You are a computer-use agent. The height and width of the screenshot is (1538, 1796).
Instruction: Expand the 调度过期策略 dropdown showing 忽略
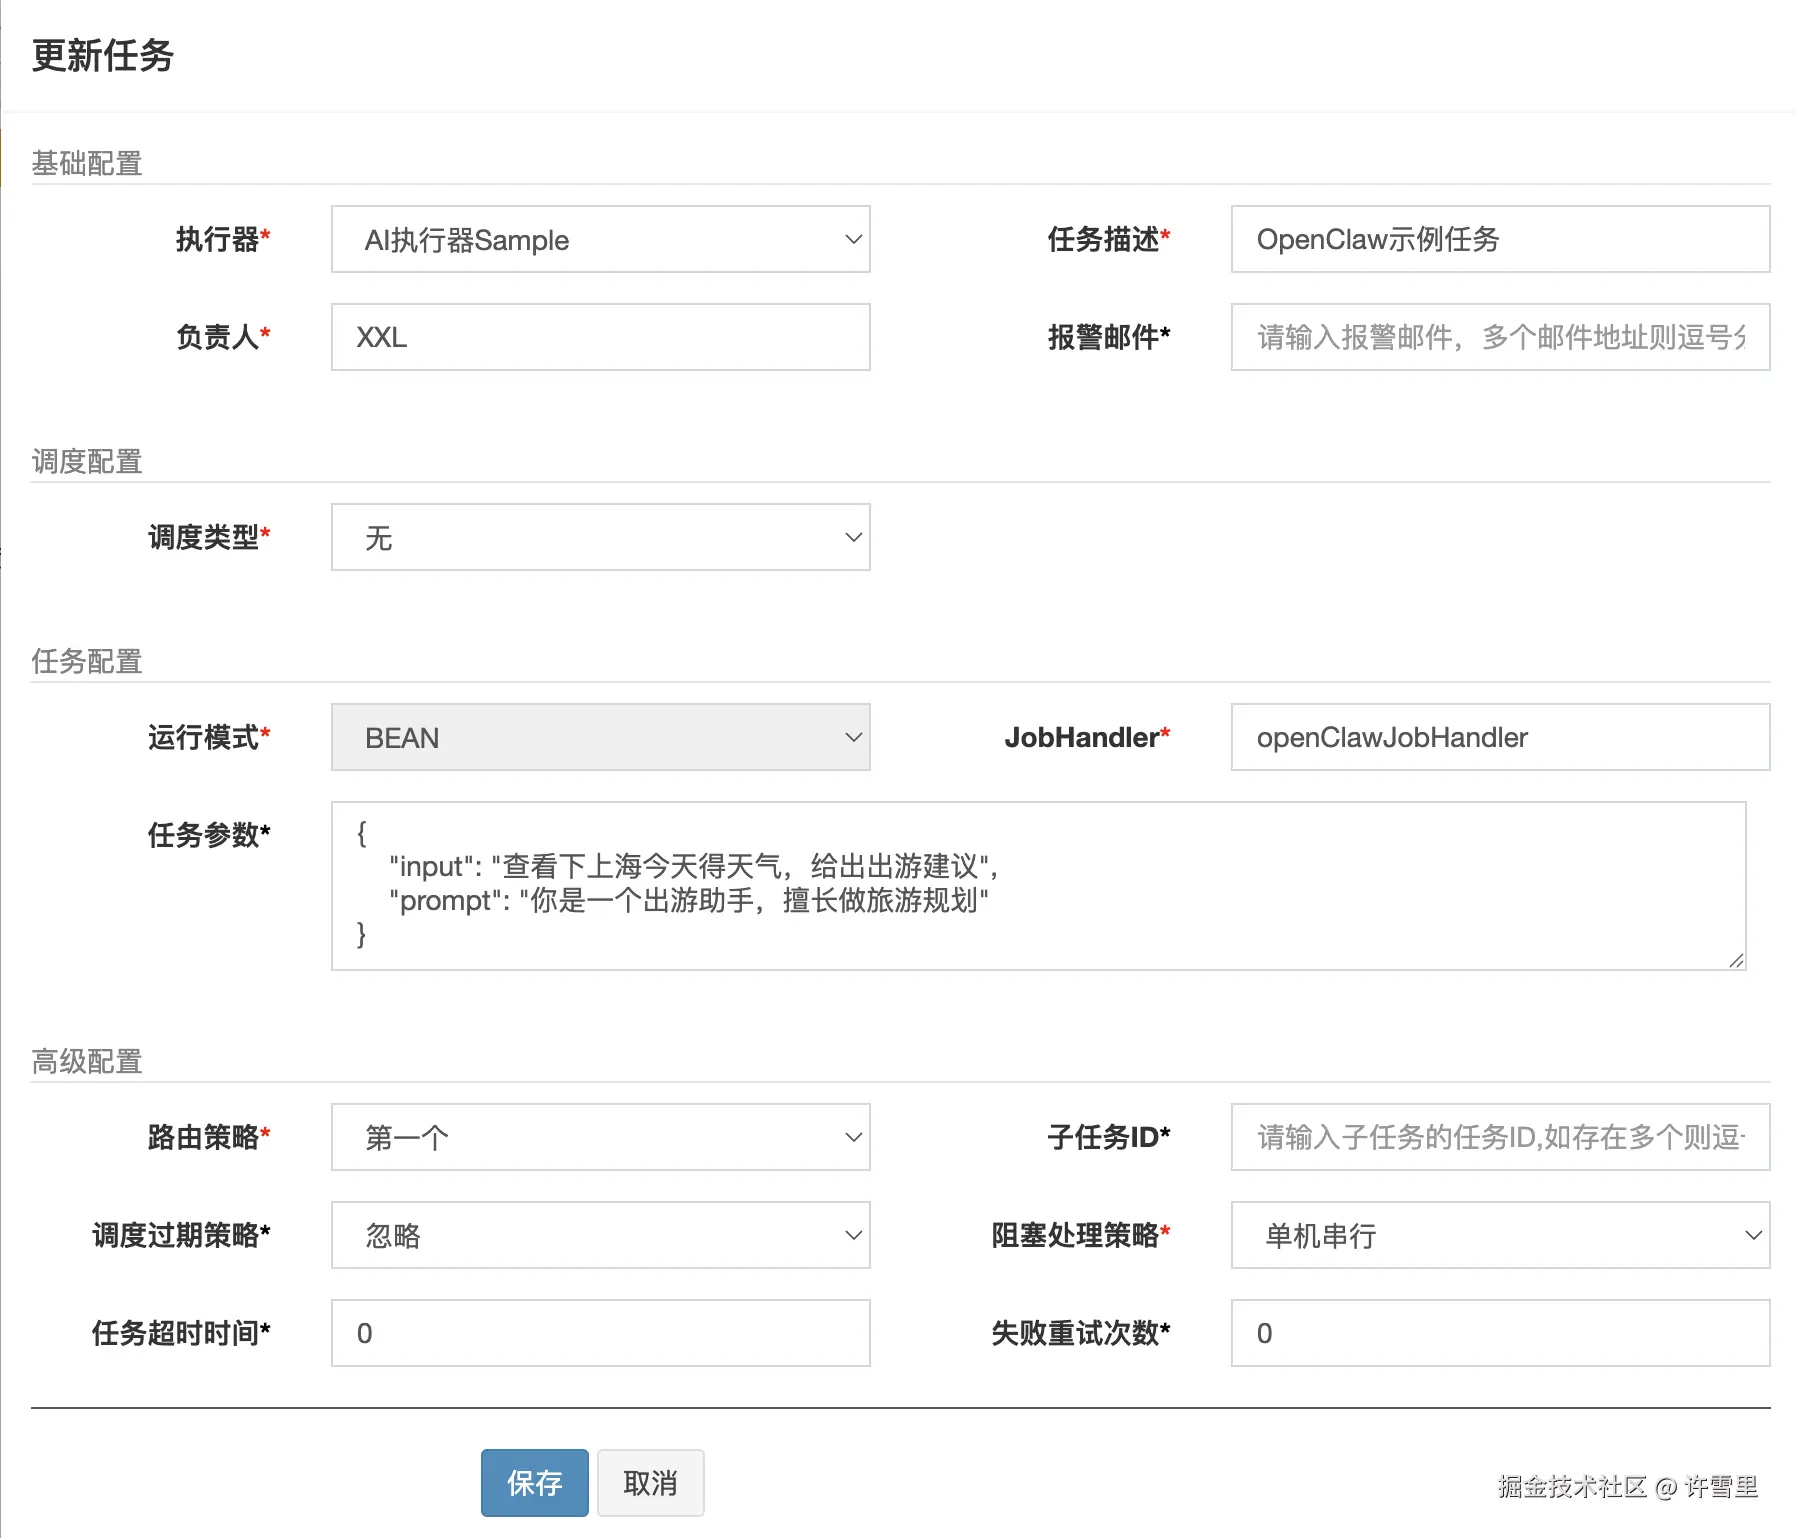point(598,1236)
